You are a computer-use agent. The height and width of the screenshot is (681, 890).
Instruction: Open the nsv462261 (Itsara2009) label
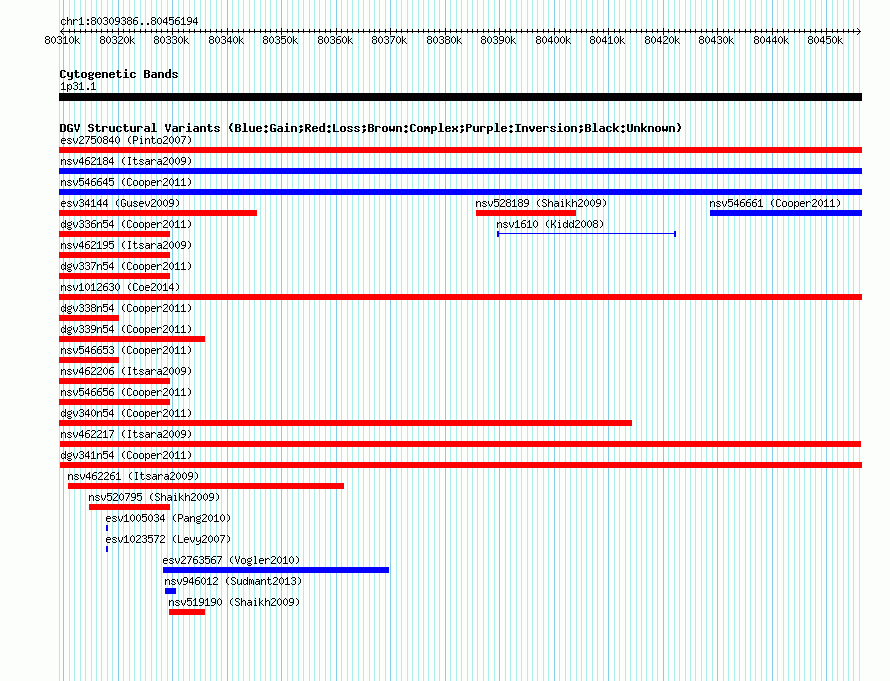click(133, 476)
